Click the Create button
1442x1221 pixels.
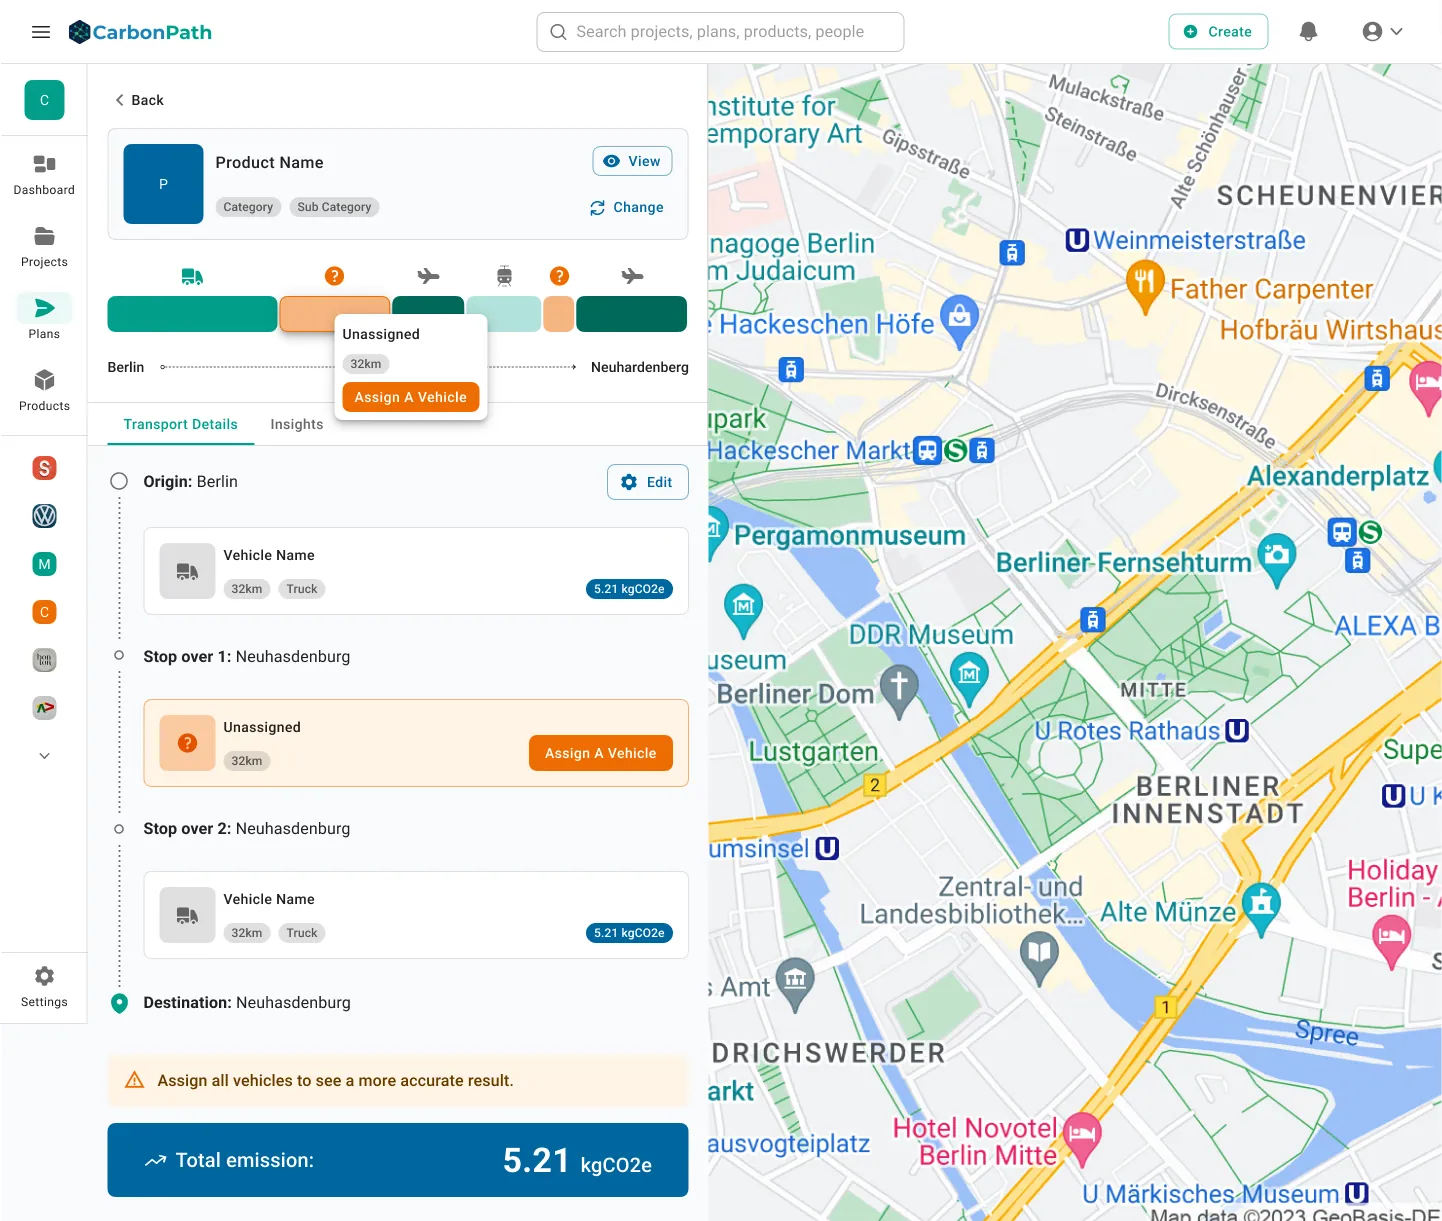pos(1218,32)
